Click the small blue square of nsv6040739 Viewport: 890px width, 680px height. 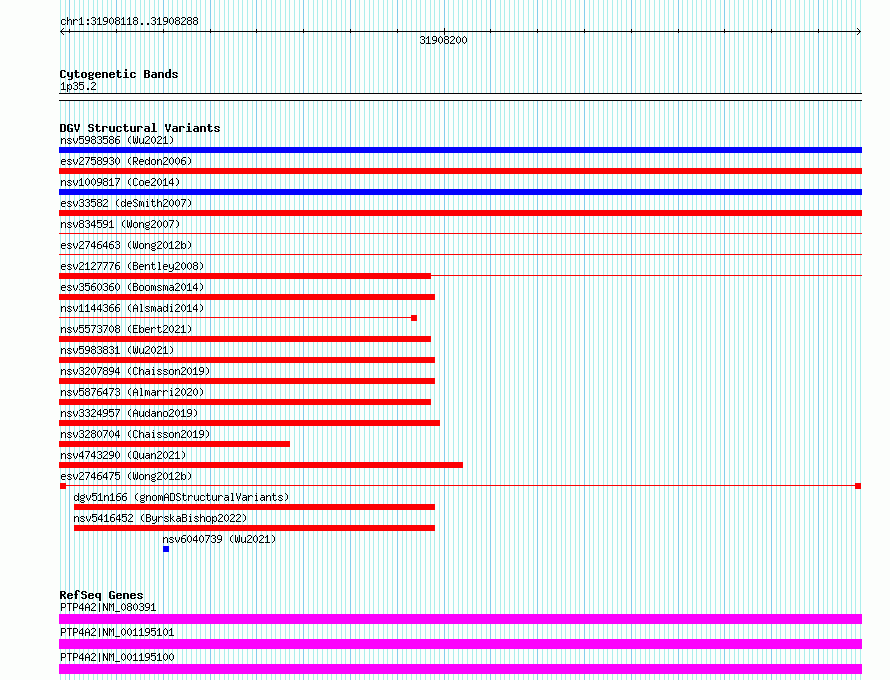pos(166,549)
